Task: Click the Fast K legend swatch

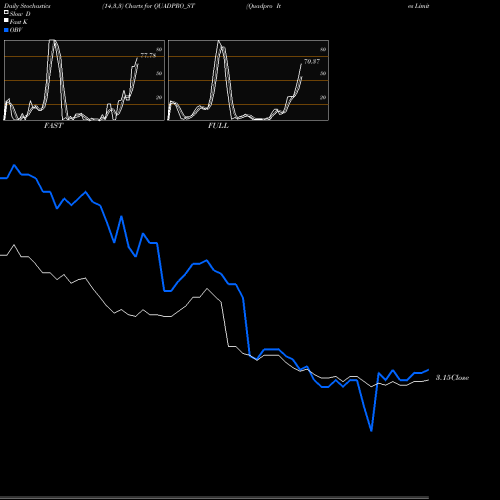Action: tap(6, 20)
